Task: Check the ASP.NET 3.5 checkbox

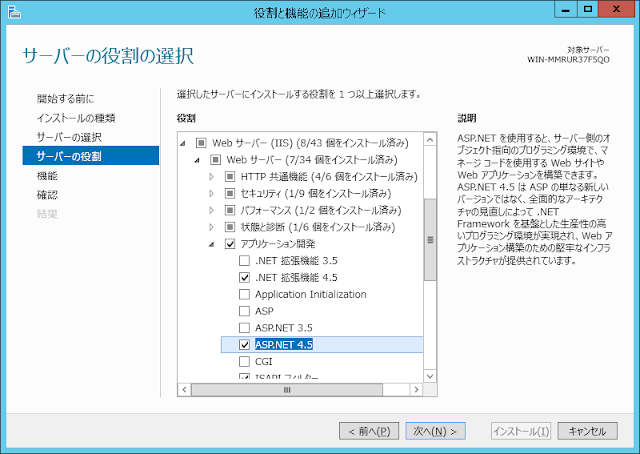Action: coord(244,327)
